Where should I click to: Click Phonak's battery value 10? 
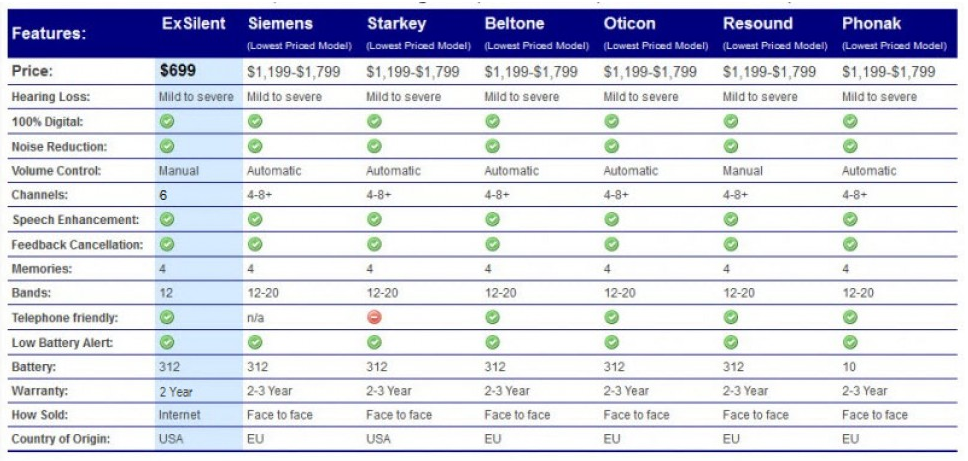pyautogui.click(x=849, y=367)
